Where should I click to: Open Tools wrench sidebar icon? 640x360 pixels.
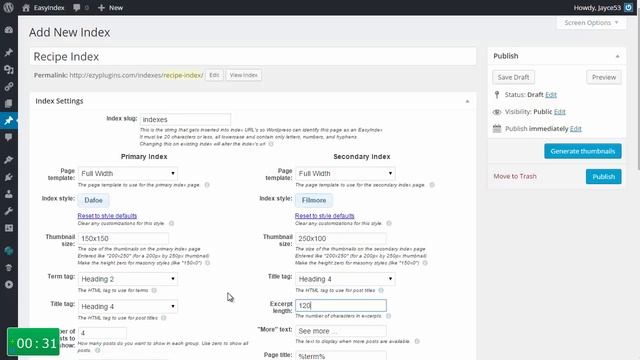9,211
